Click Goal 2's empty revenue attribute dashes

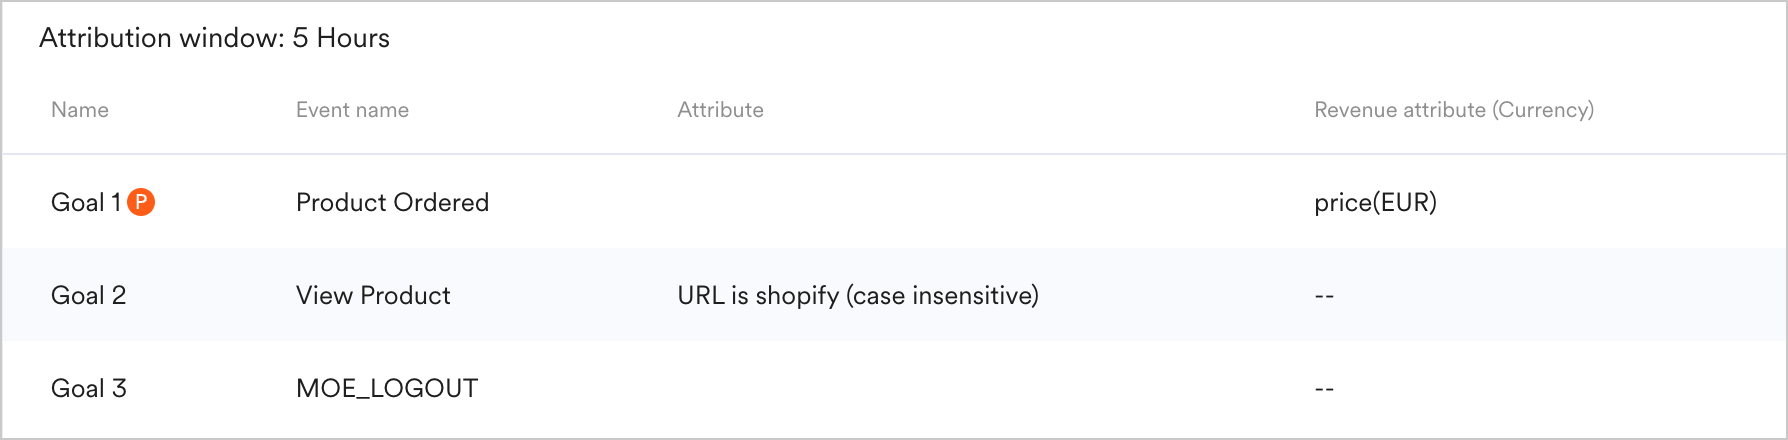[1324, 296]
